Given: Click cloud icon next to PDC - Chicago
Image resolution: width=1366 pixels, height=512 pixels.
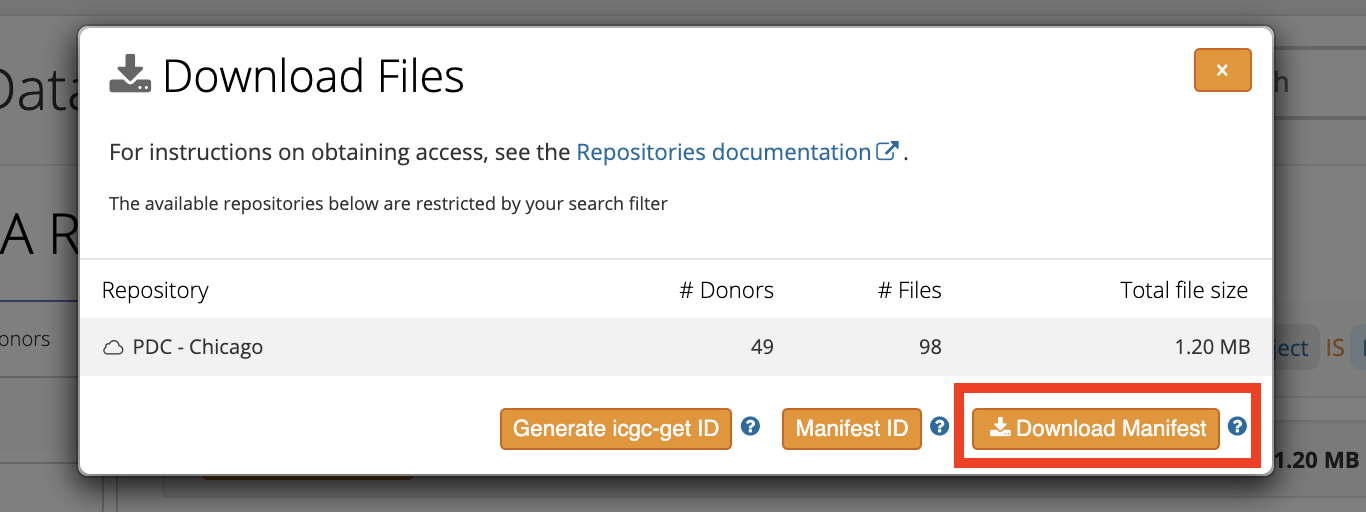Looking at the screenshot, I should coord(113,348).
